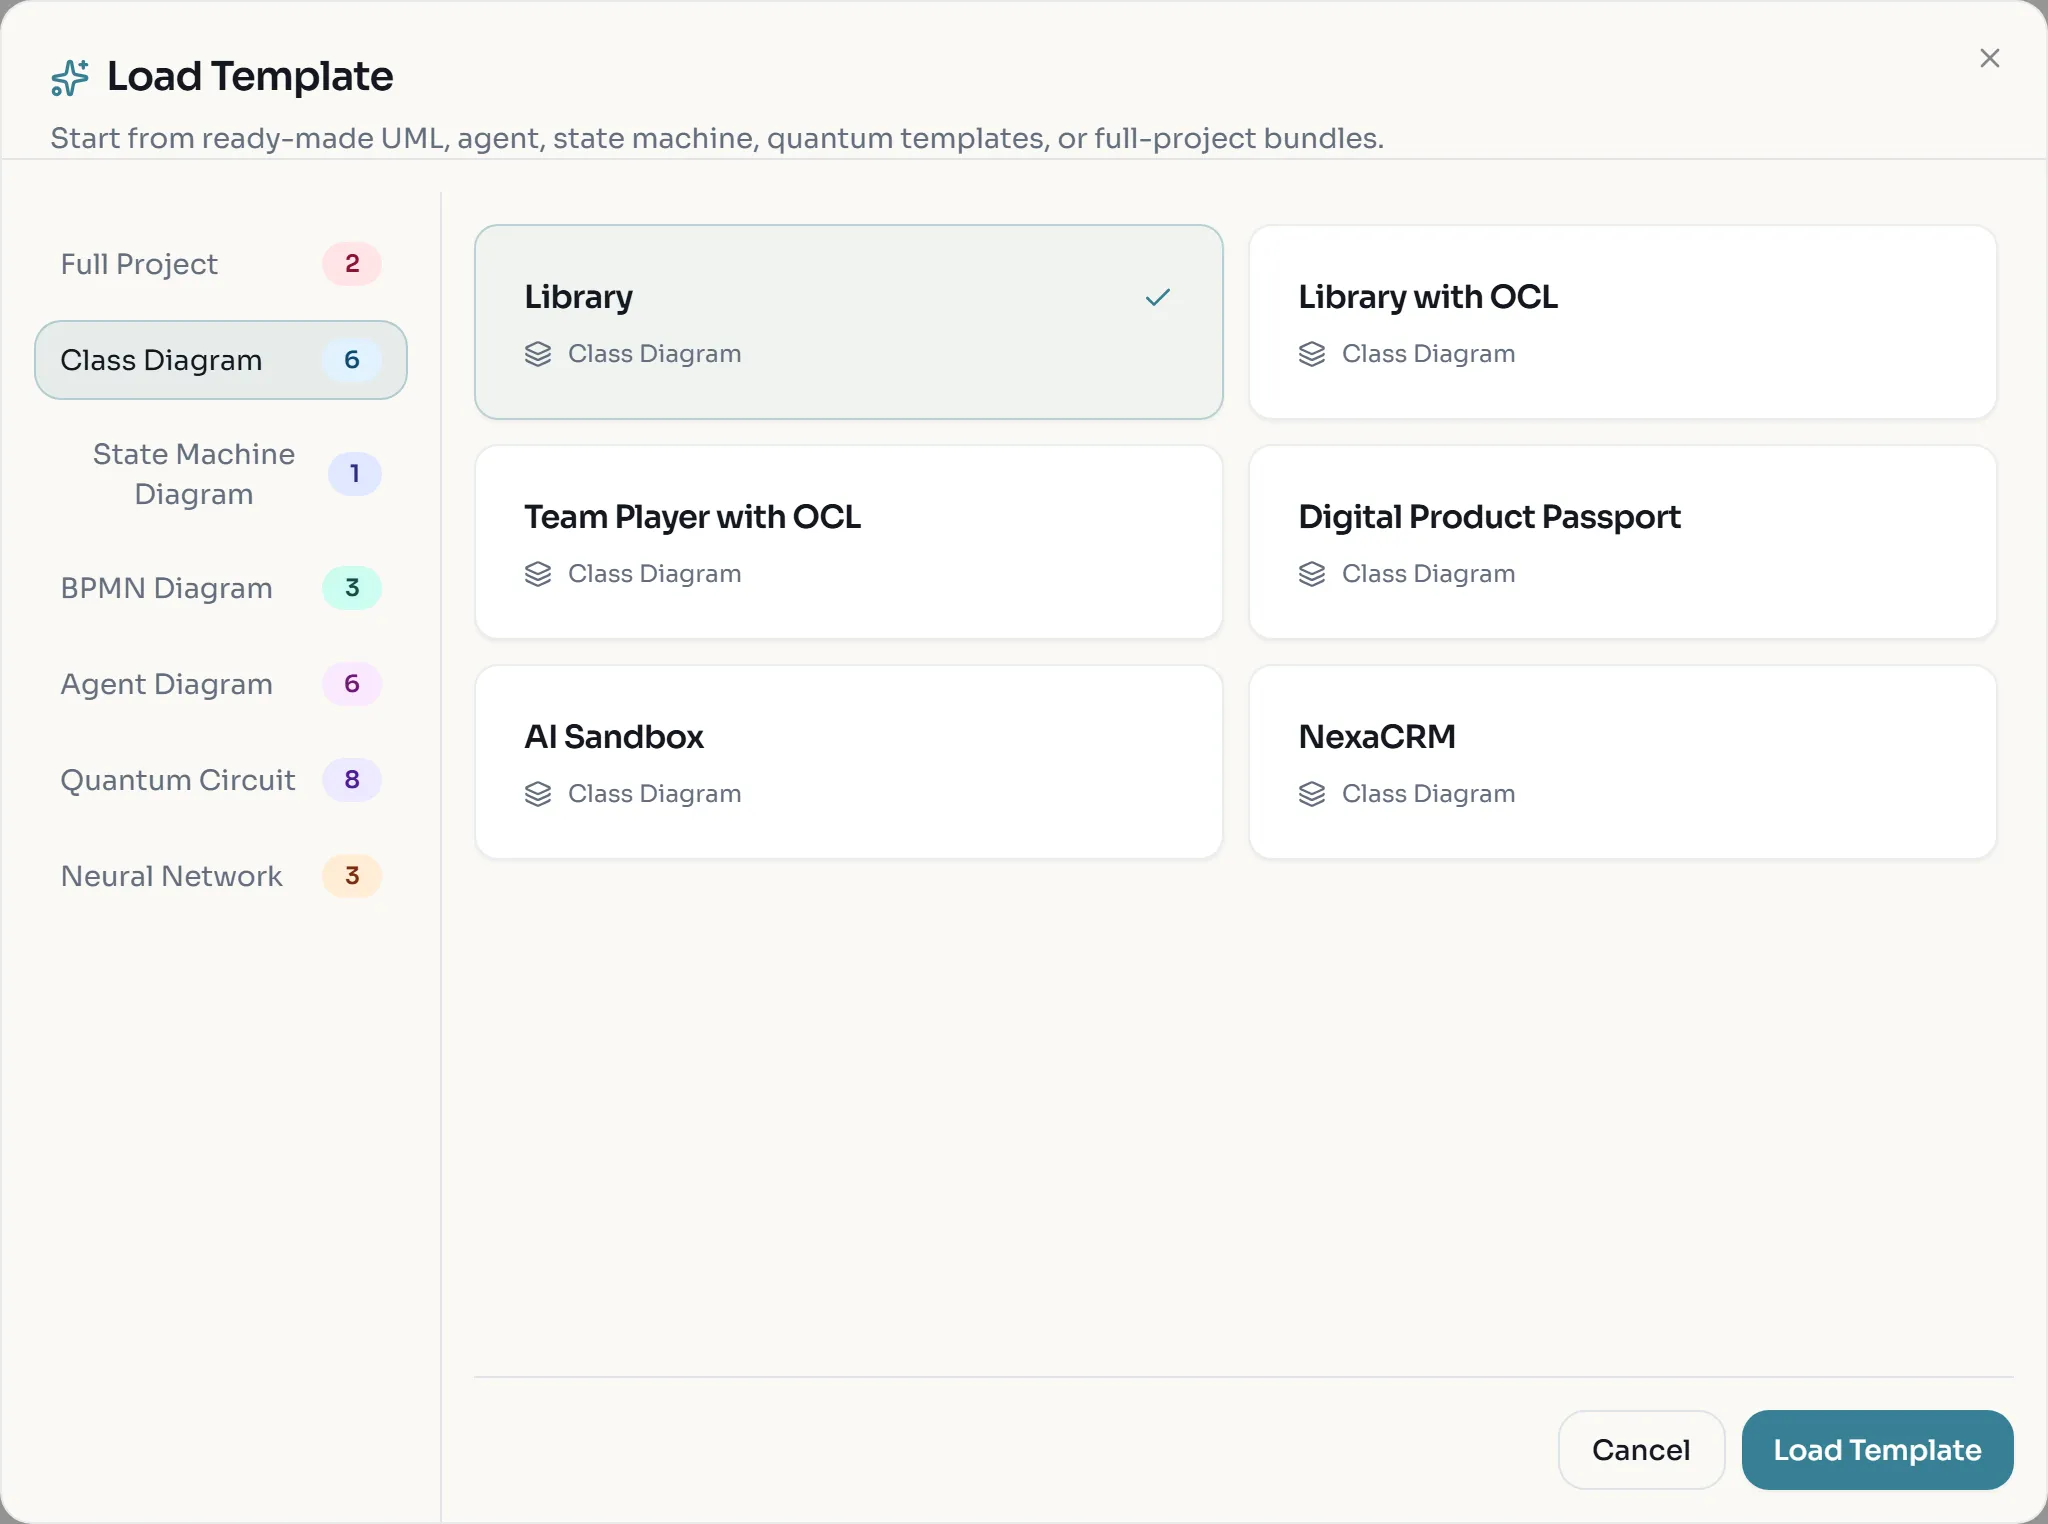Click the layers icon on the AI Sandbox card
The image size is (2048, 1524).
[538, 794]
